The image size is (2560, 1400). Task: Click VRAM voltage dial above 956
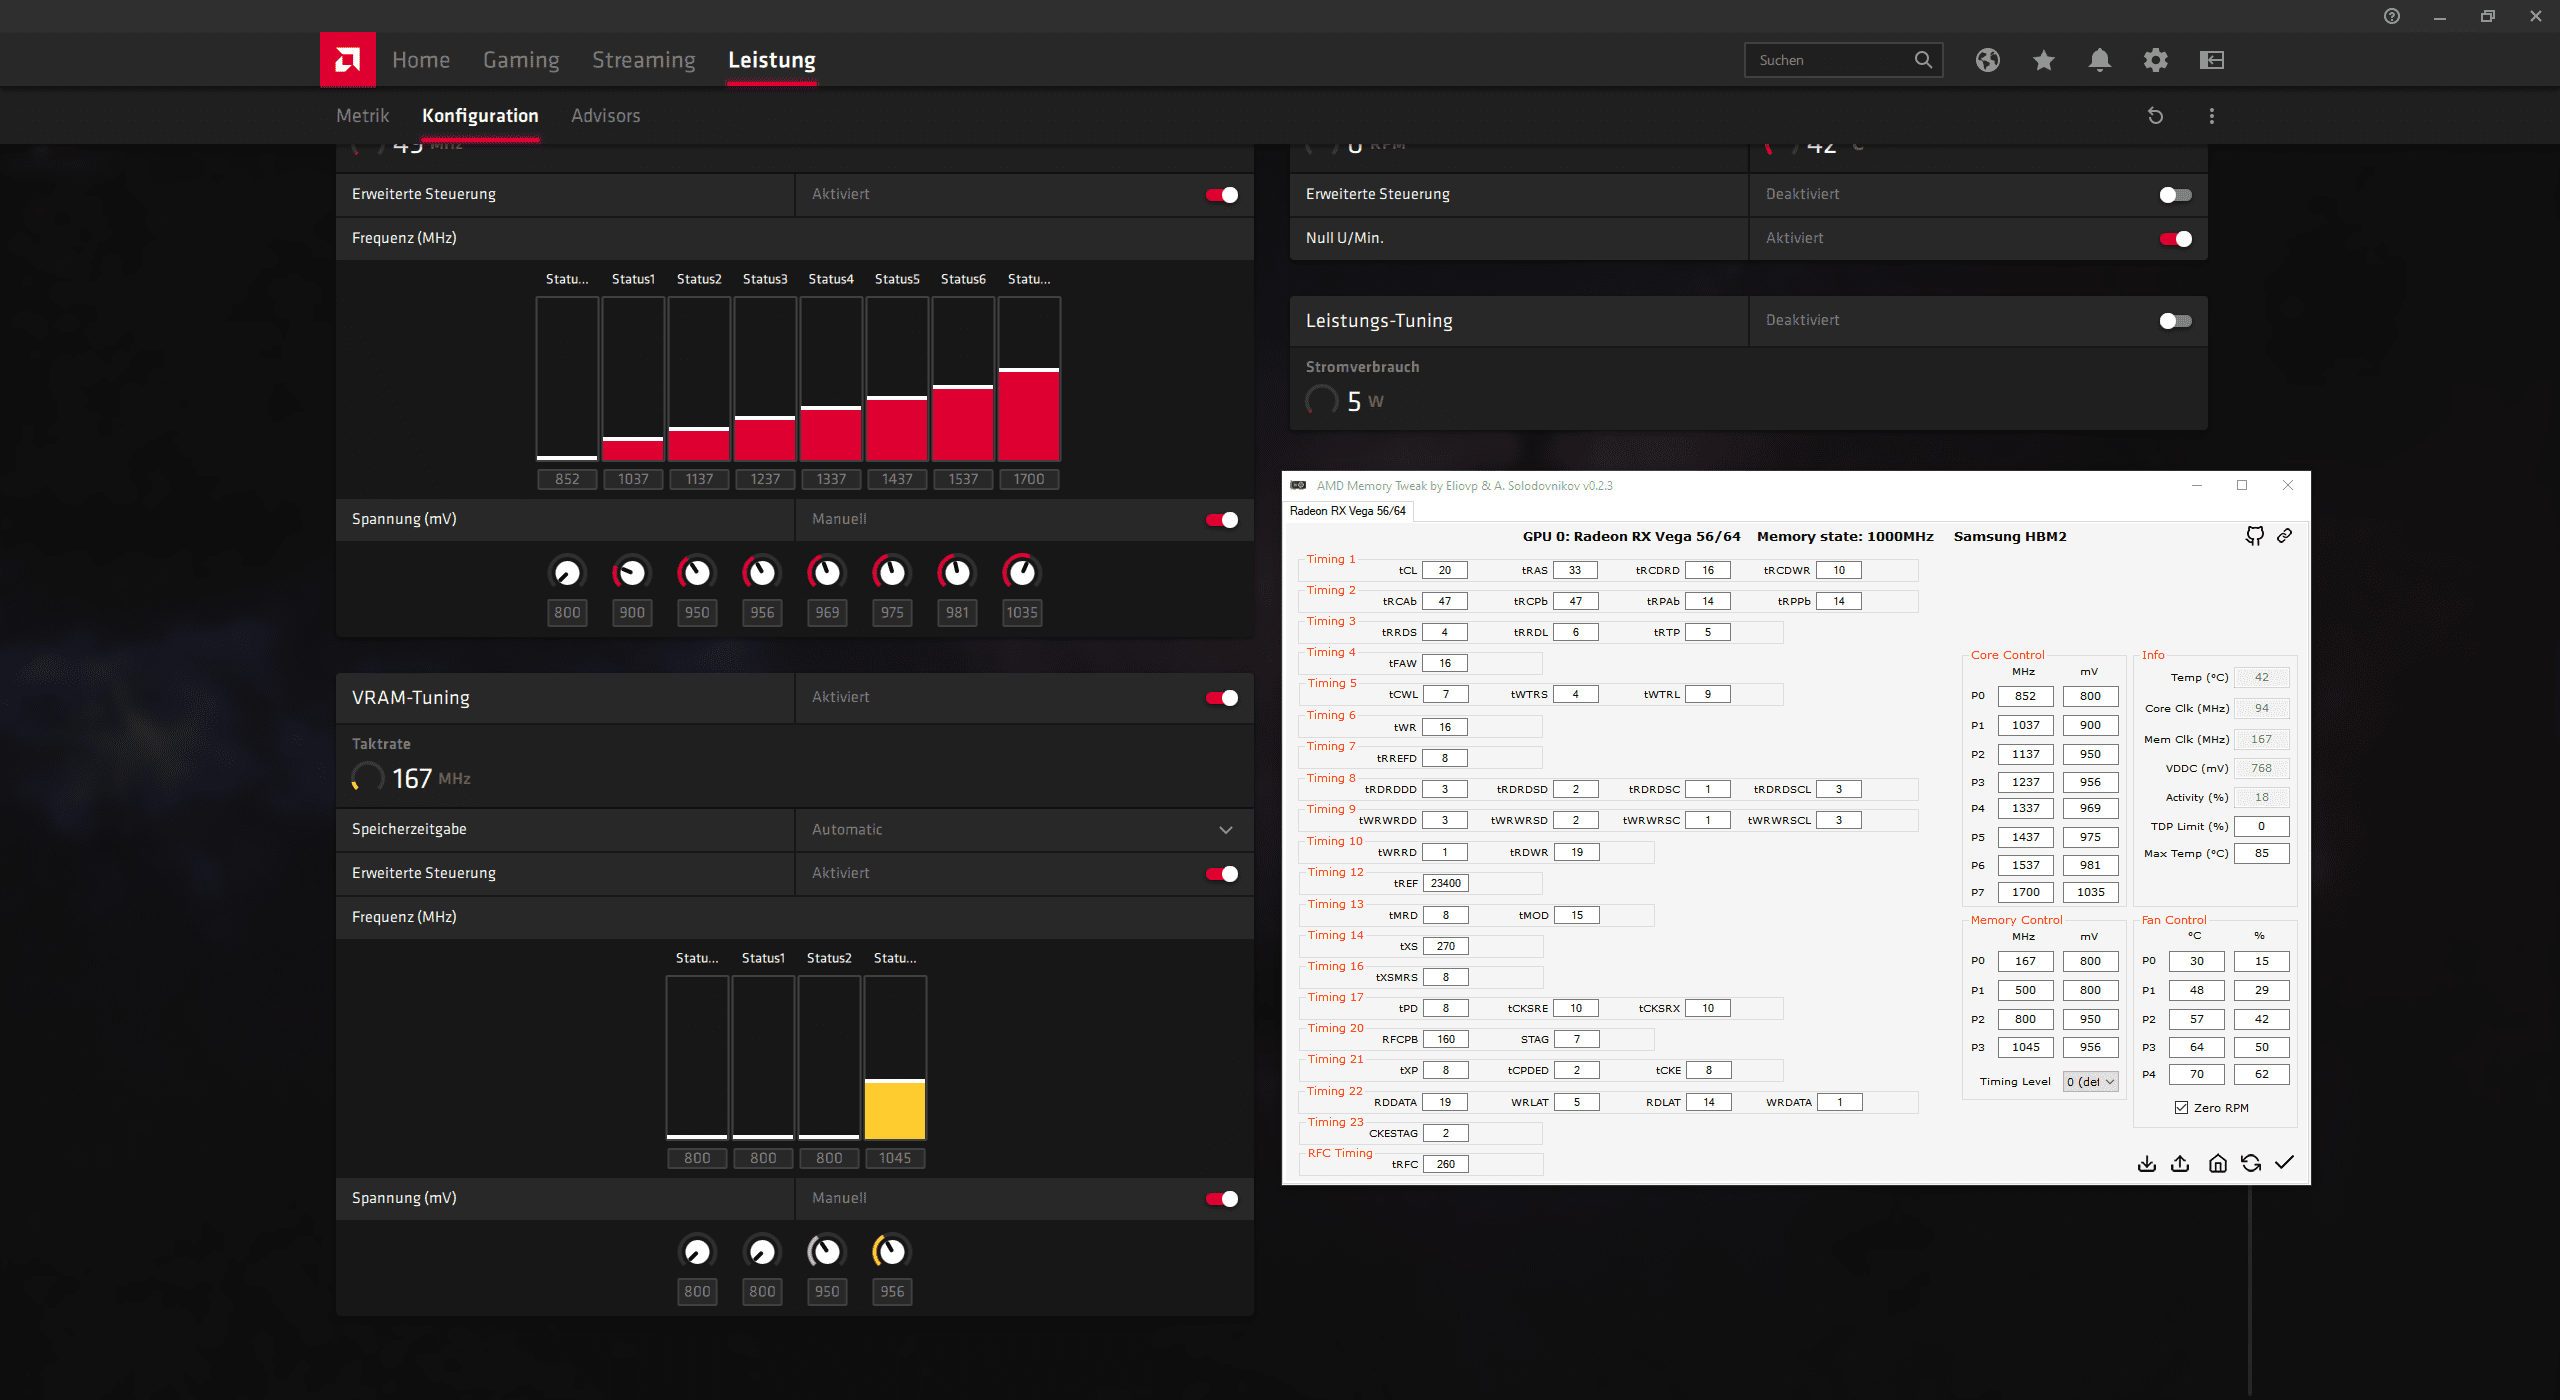click(892, 1252)
